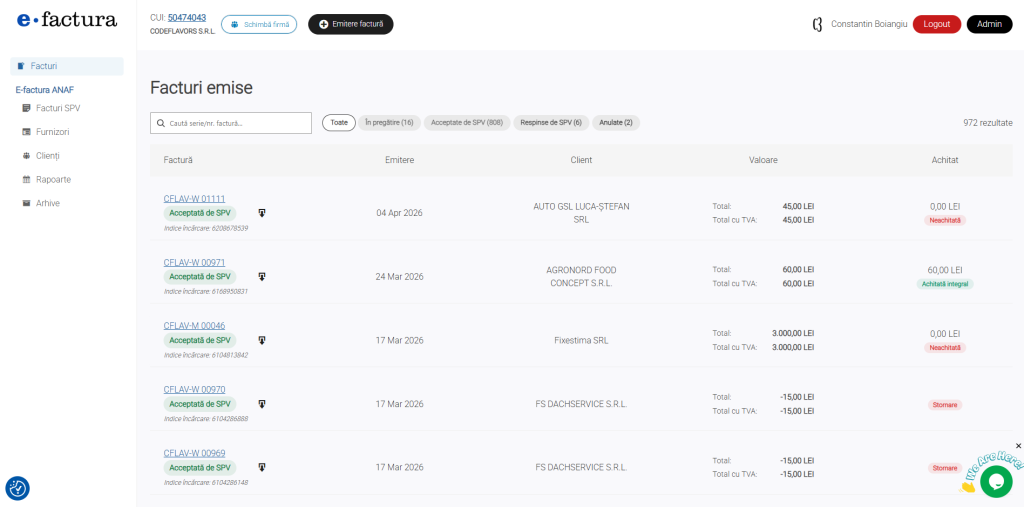
Task: Filter by În pregătire (16)
Action: coord(389,123)
